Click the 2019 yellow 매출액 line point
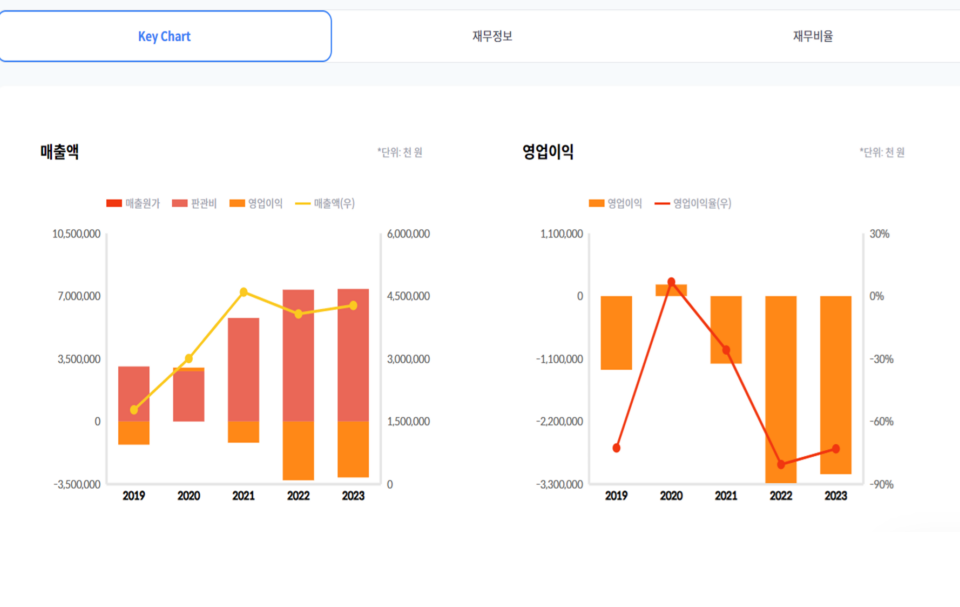 click(x=134, y=410)
